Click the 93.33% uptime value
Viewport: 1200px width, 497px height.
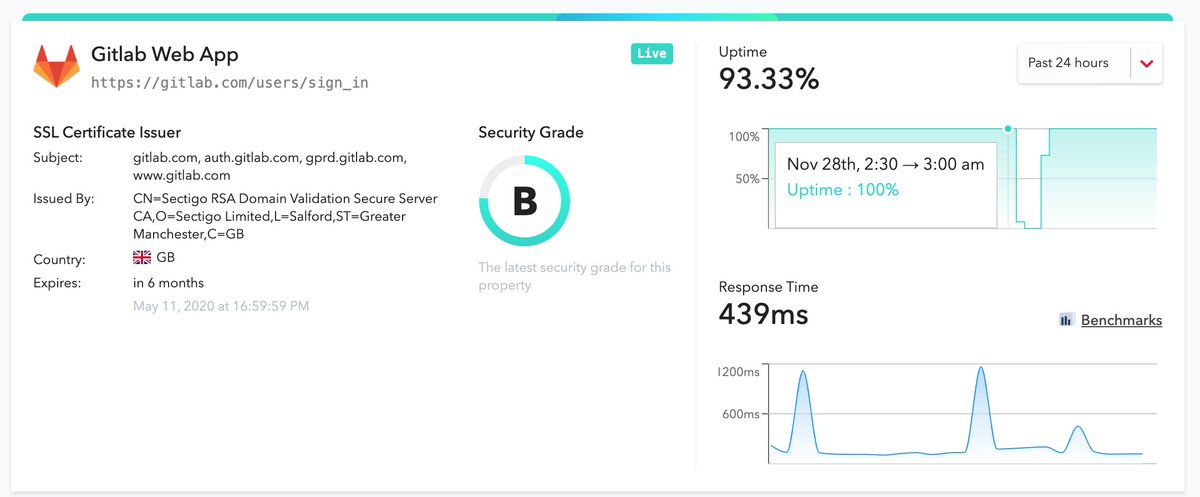tap(769, 78)
